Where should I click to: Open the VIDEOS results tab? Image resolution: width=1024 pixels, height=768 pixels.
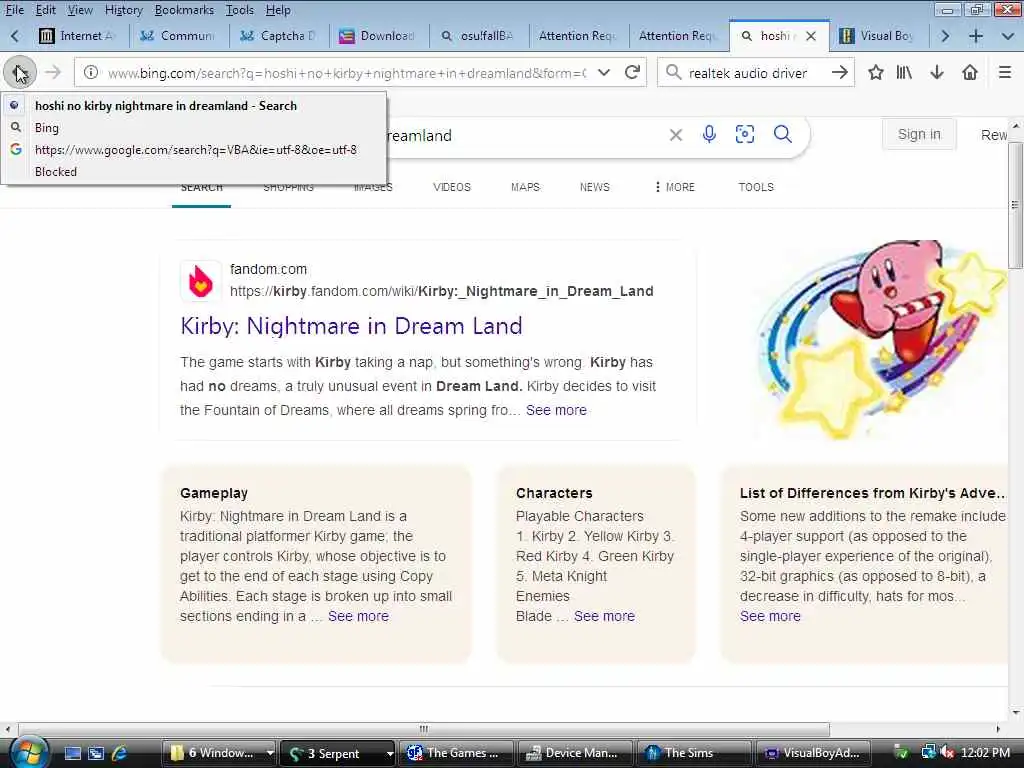(x=452, y=187)
